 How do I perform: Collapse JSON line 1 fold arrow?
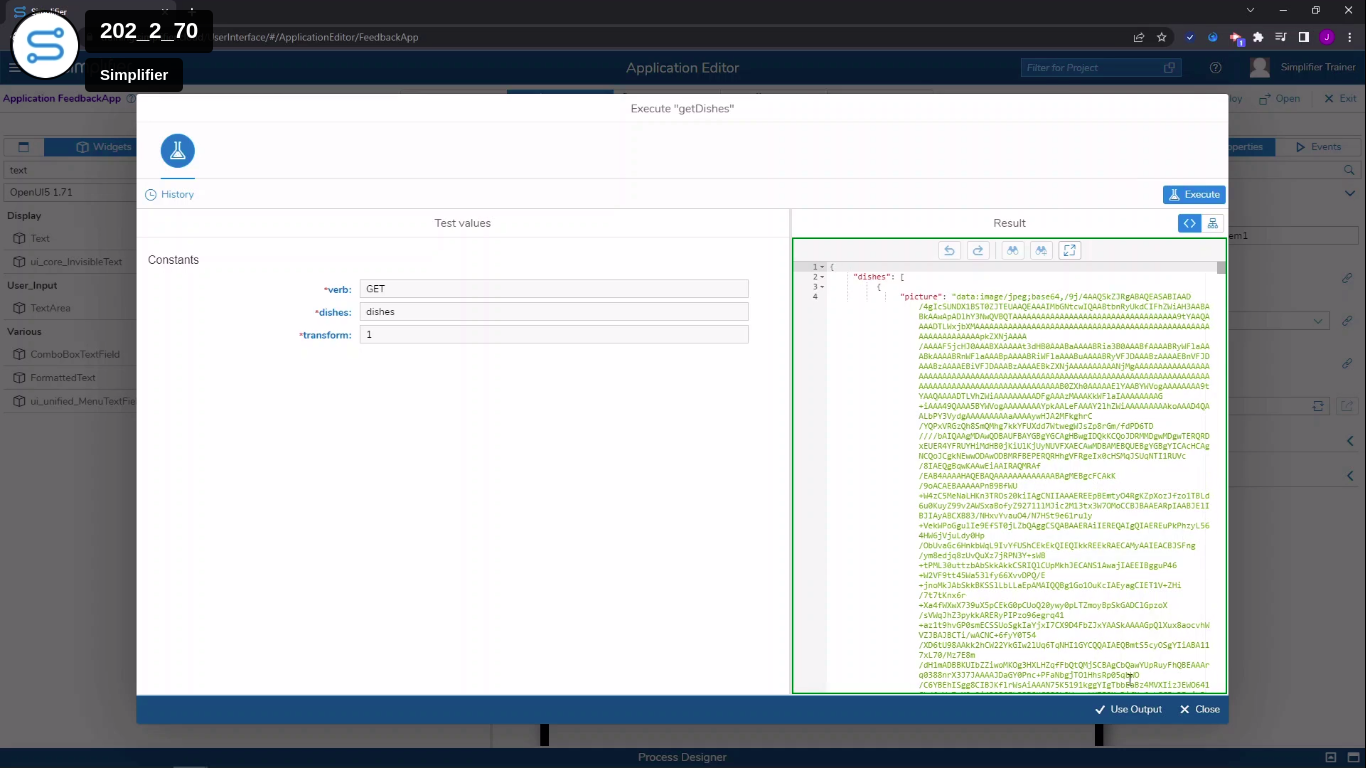823,267
